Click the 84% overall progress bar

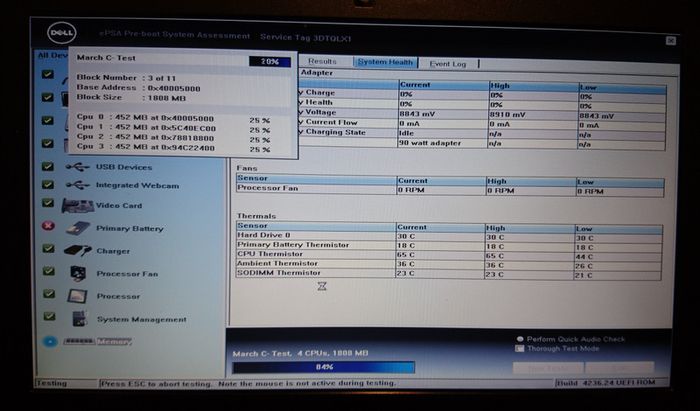(324, 367)
